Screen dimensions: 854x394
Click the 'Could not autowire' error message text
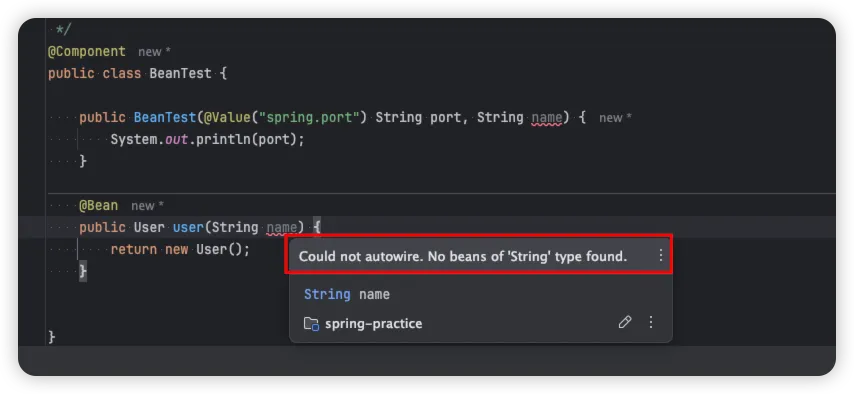point(463,256)
